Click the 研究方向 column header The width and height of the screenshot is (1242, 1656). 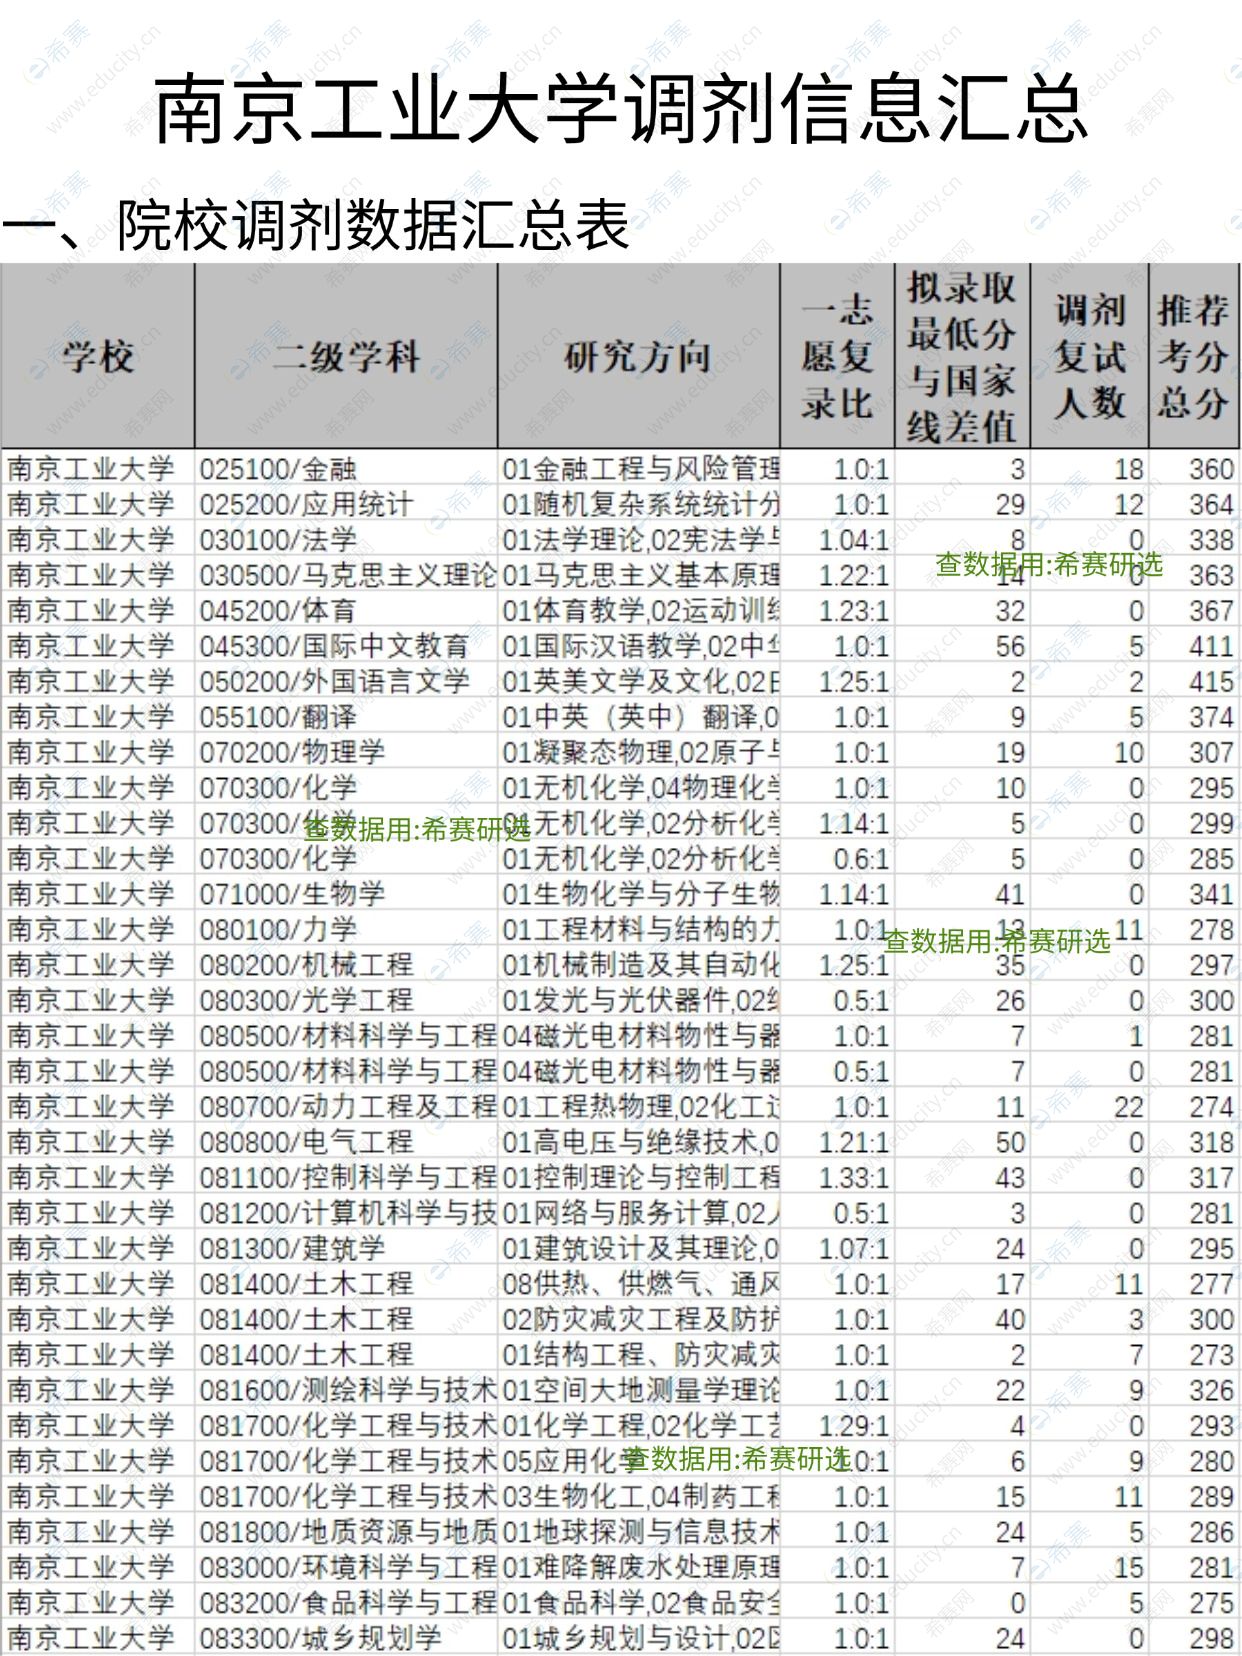click(638, 356)
